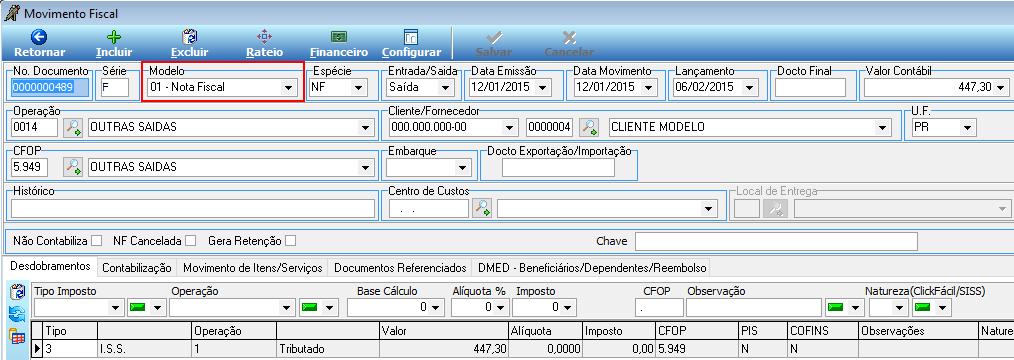Click the green icon beside Natureza field

tap(923, 308)
